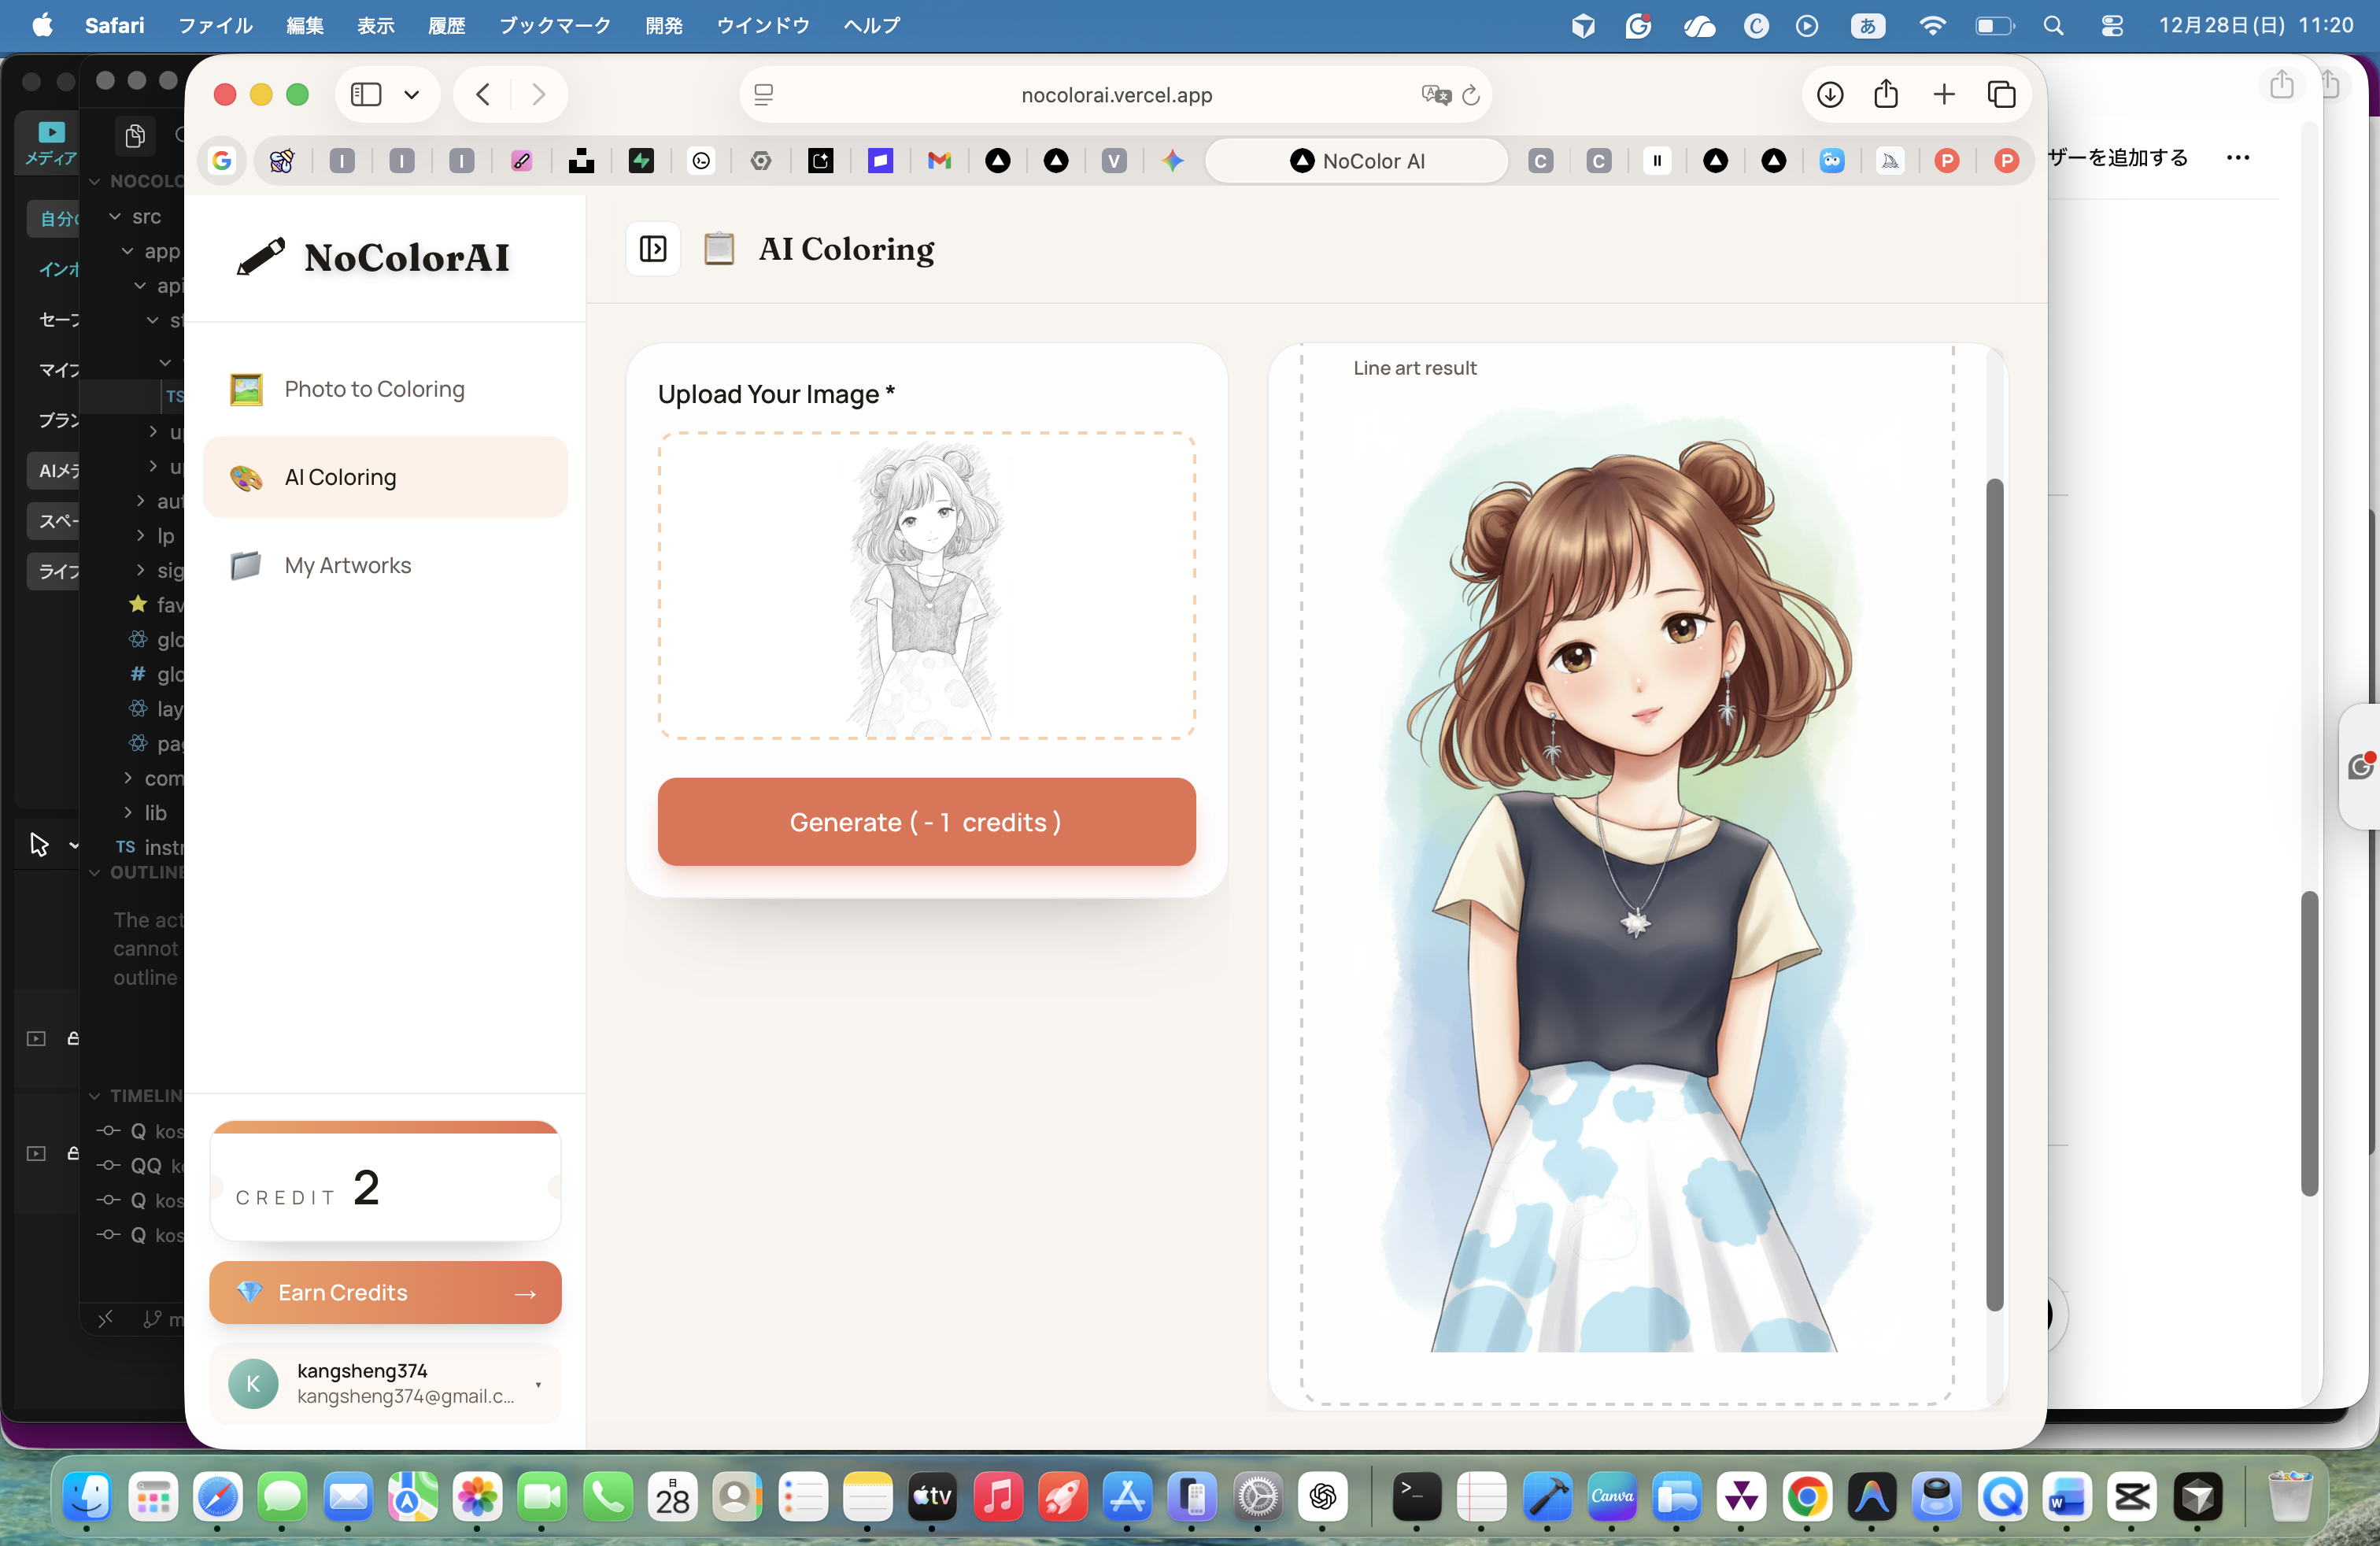Open the Downloads icon in Safari toolbar

coord(1829,94)
